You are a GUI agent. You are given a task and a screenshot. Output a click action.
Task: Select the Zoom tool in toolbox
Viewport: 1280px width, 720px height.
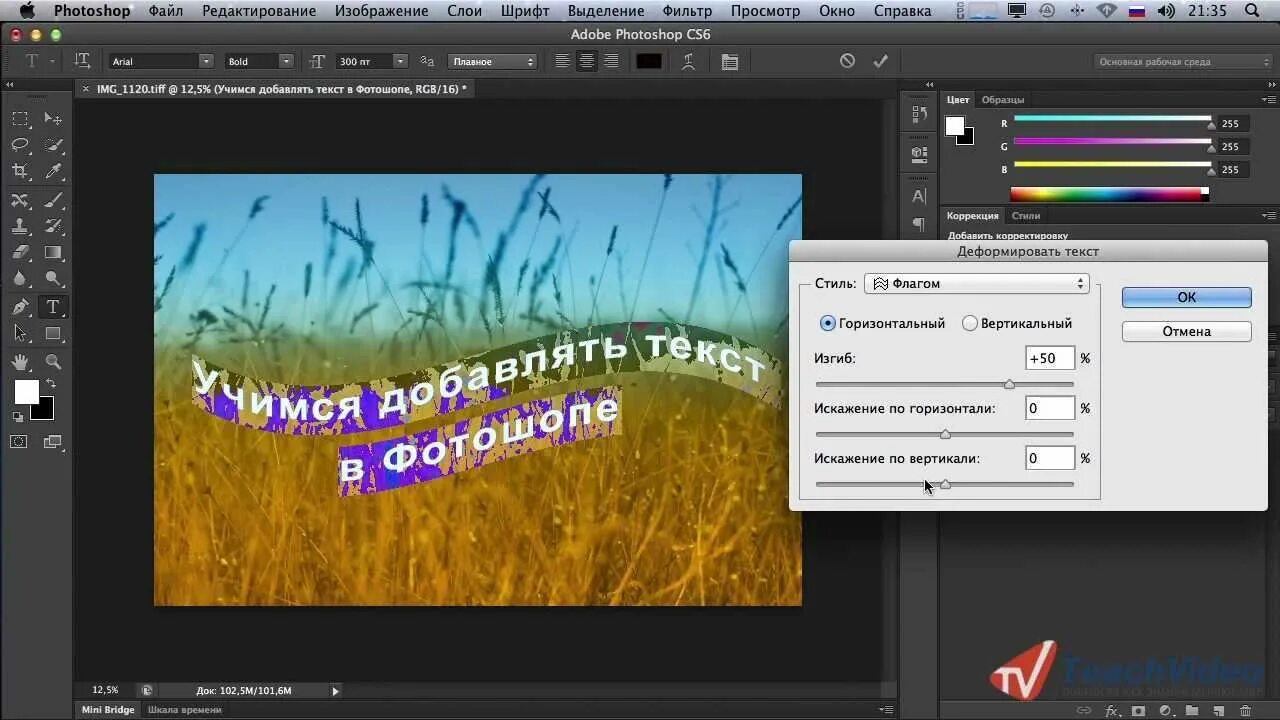click(x=54, y=362)
